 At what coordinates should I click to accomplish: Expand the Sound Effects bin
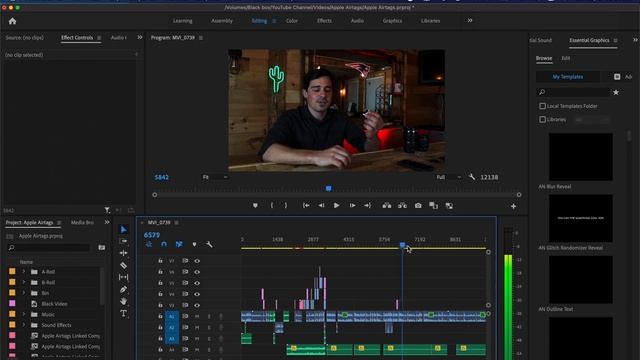click(x=24, y=325)
